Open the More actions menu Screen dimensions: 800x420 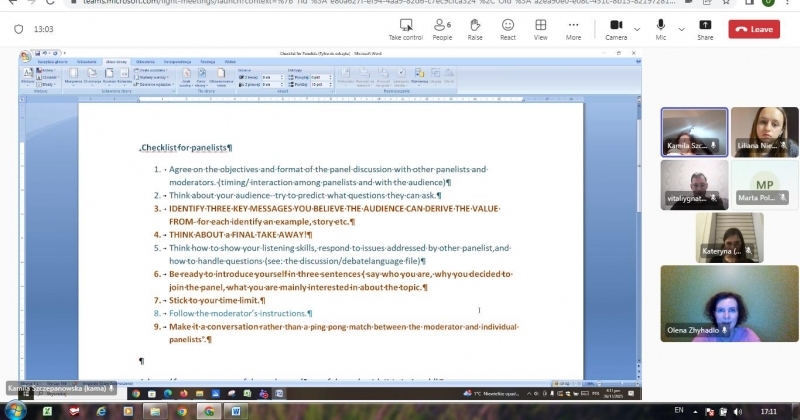(x=573, y=29)
